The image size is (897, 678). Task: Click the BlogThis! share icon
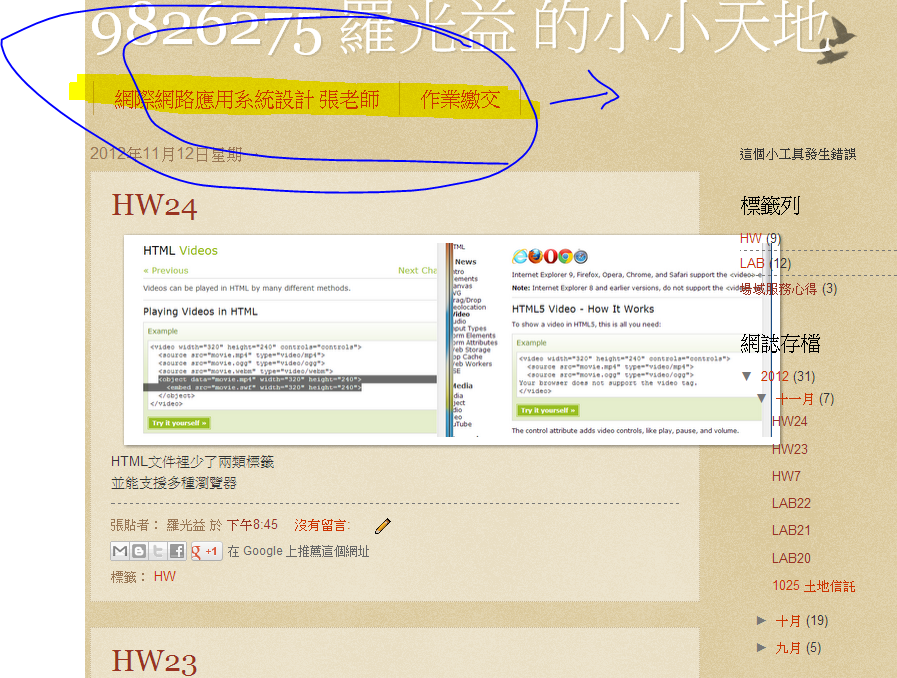pos(138,551)
